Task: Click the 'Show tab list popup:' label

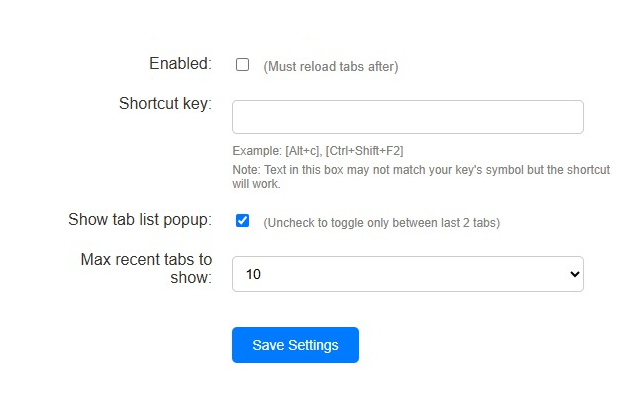Action: (x=139, y=220)
